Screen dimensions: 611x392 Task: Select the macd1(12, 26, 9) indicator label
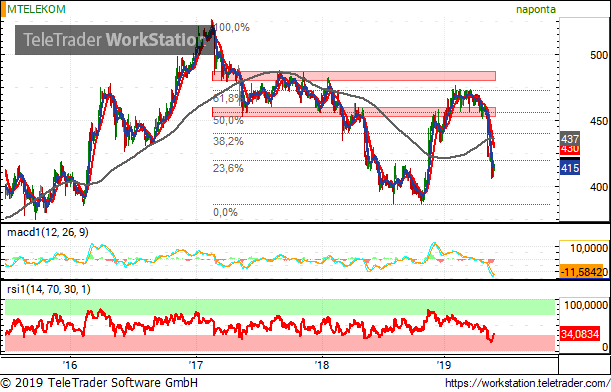pos(48,233)
